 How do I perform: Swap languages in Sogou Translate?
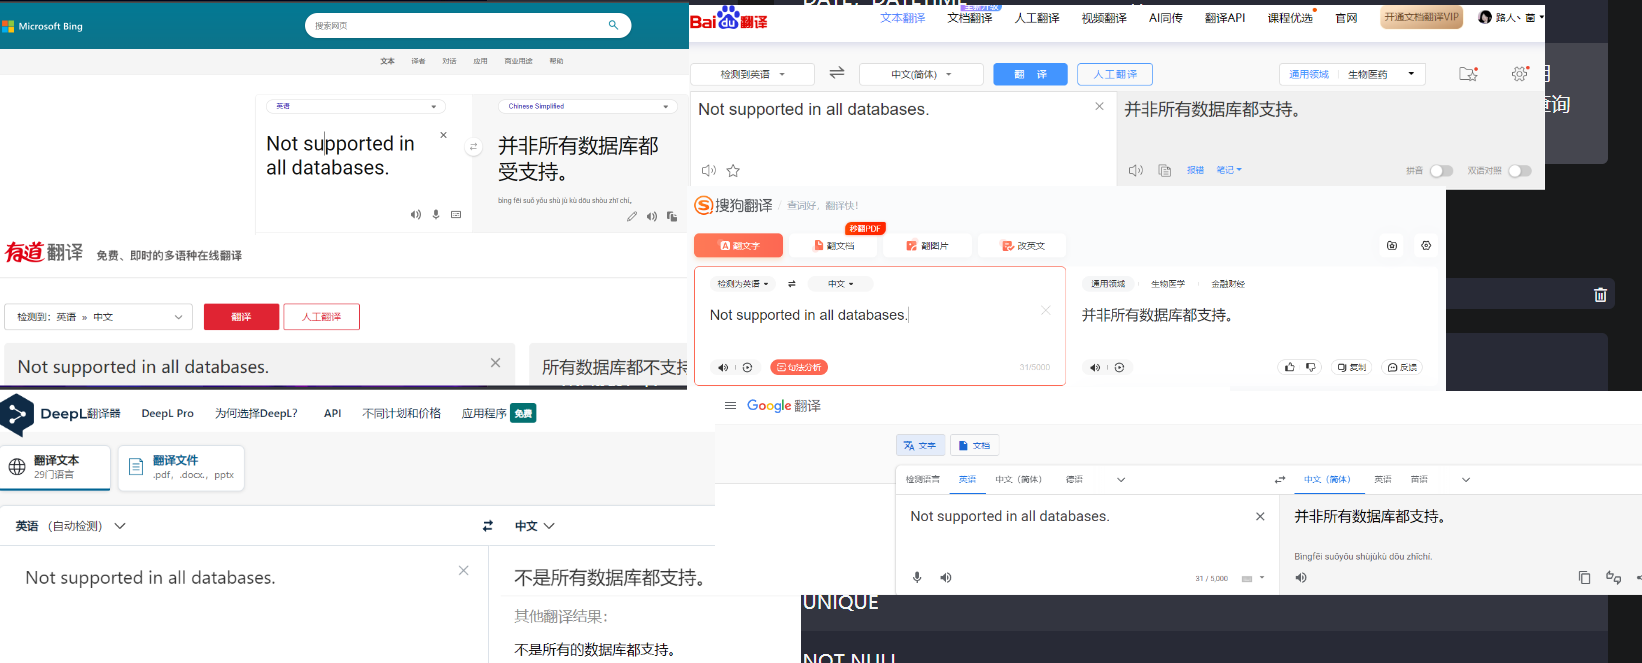792,284
